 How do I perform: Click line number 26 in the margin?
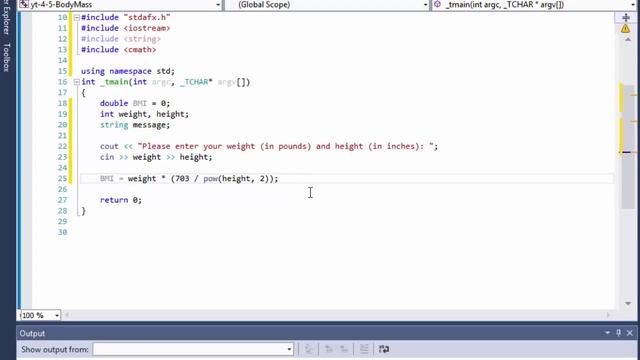coord(62,189)
